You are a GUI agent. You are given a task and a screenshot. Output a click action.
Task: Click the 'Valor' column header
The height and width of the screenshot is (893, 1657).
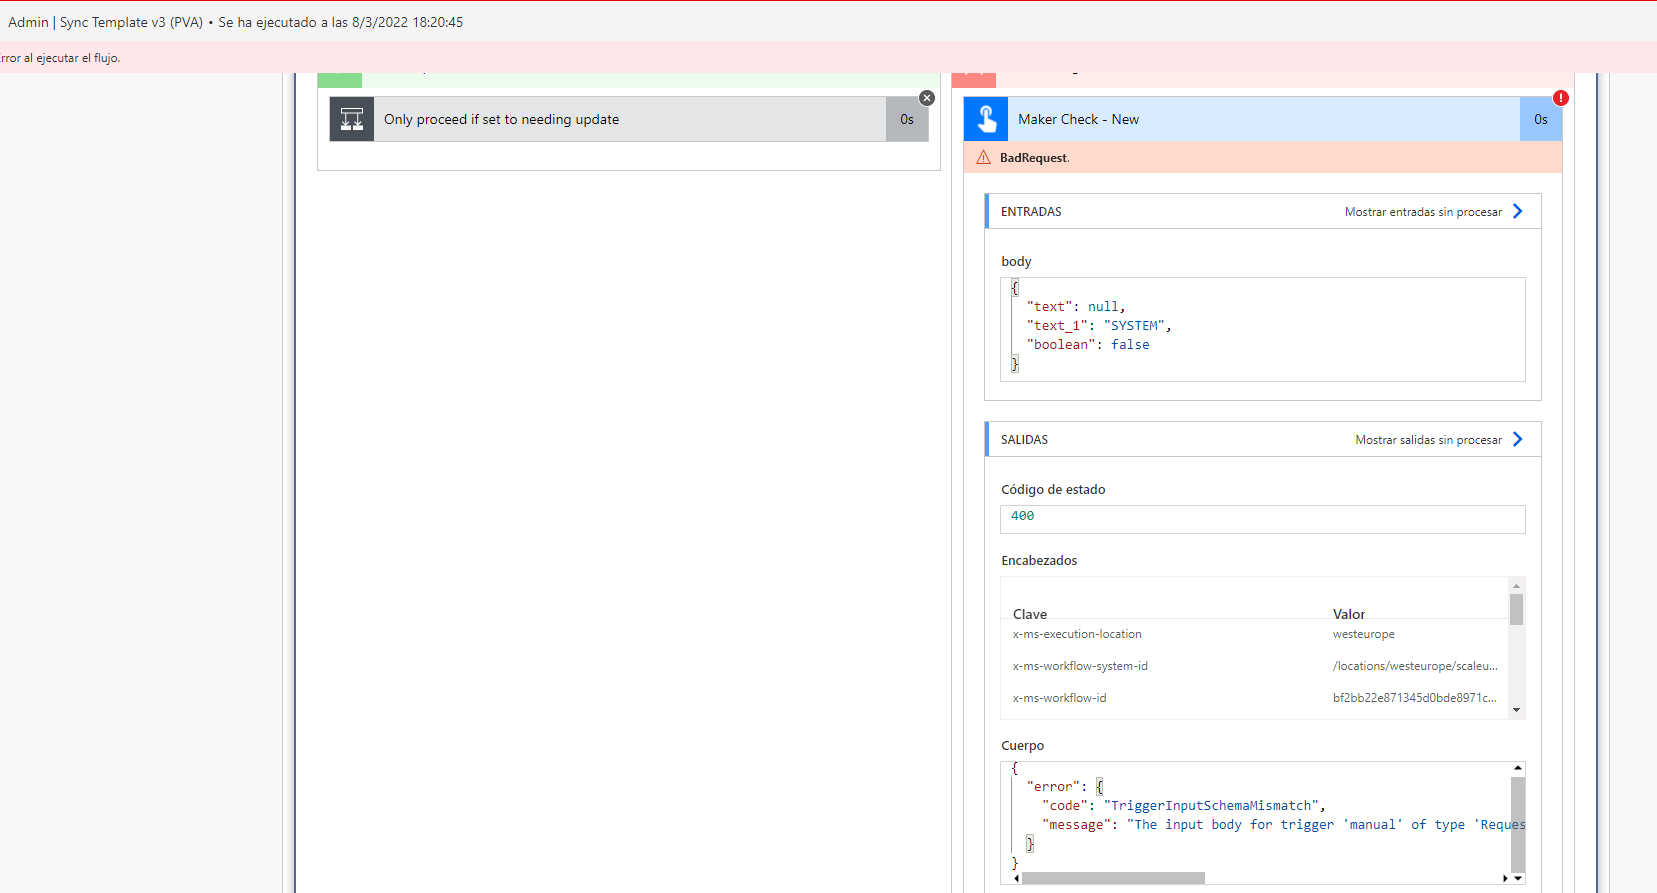coord(1348,614)
